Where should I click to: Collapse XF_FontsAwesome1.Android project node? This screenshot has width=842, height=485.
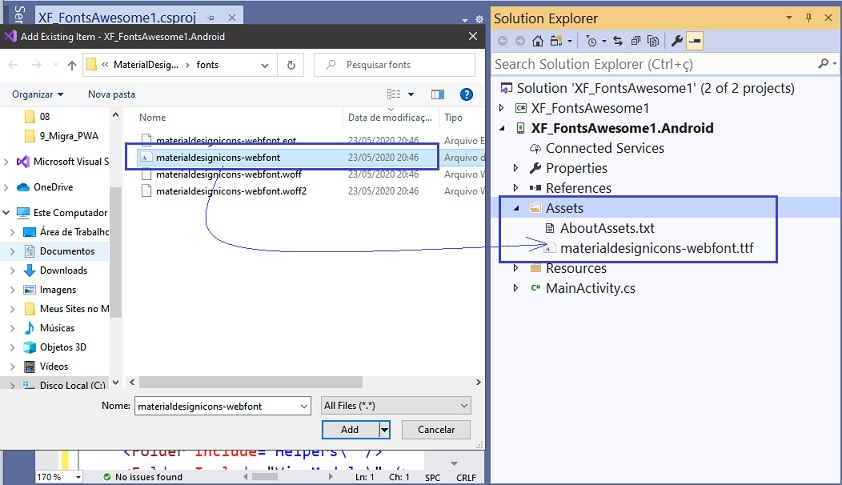[502, 128]
